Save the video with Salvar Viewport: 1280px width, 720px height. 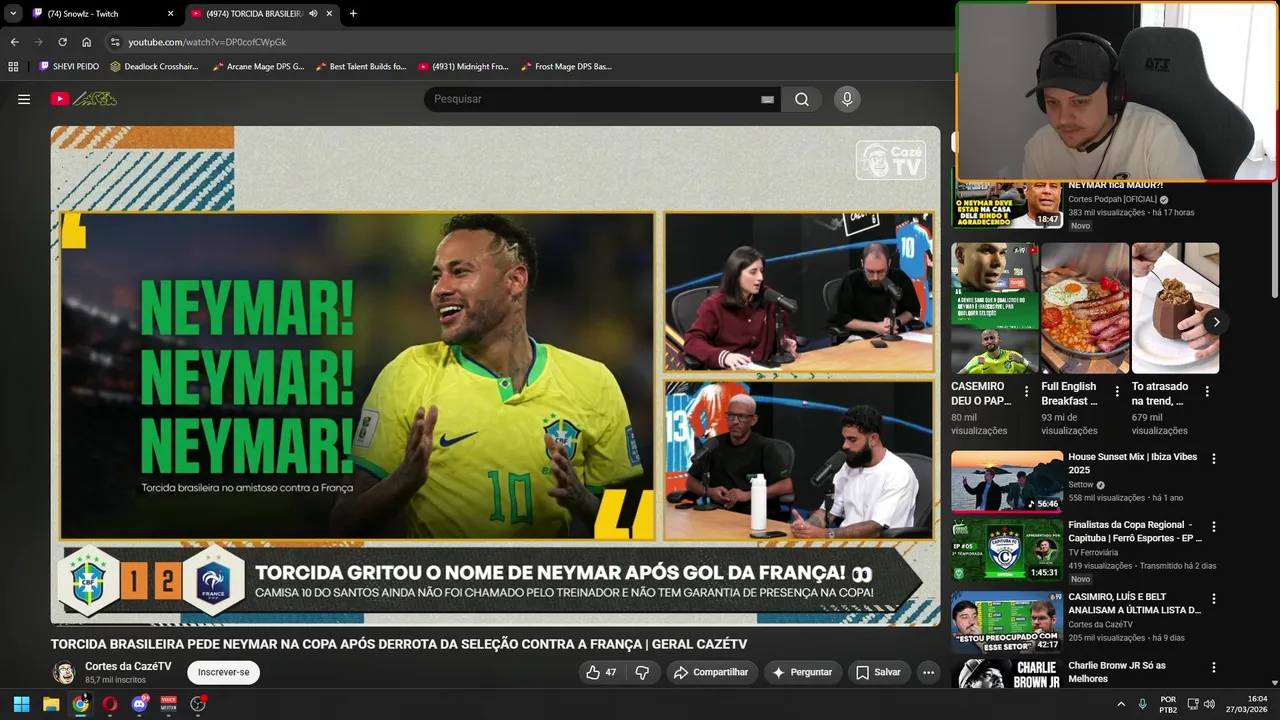877,672
